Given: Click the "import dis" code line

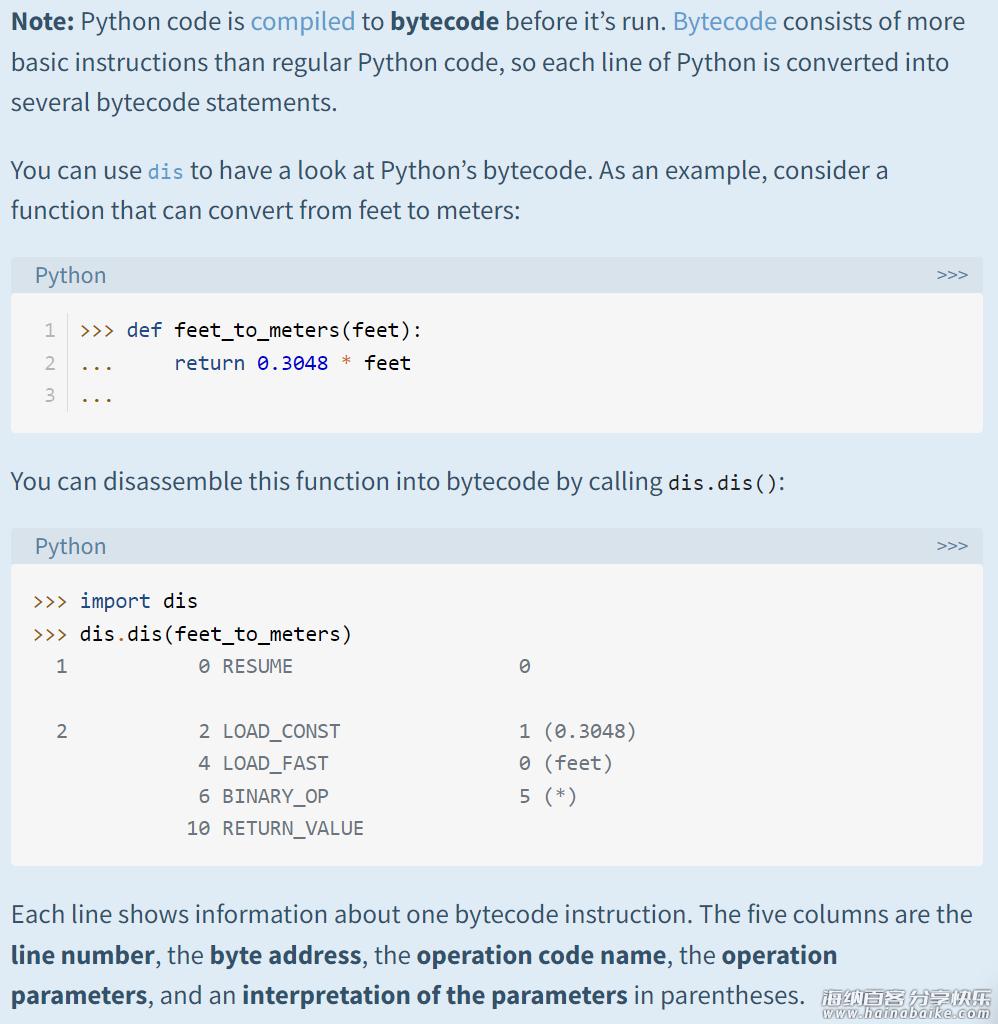Looking at the screenshot, I should [138, 601].
